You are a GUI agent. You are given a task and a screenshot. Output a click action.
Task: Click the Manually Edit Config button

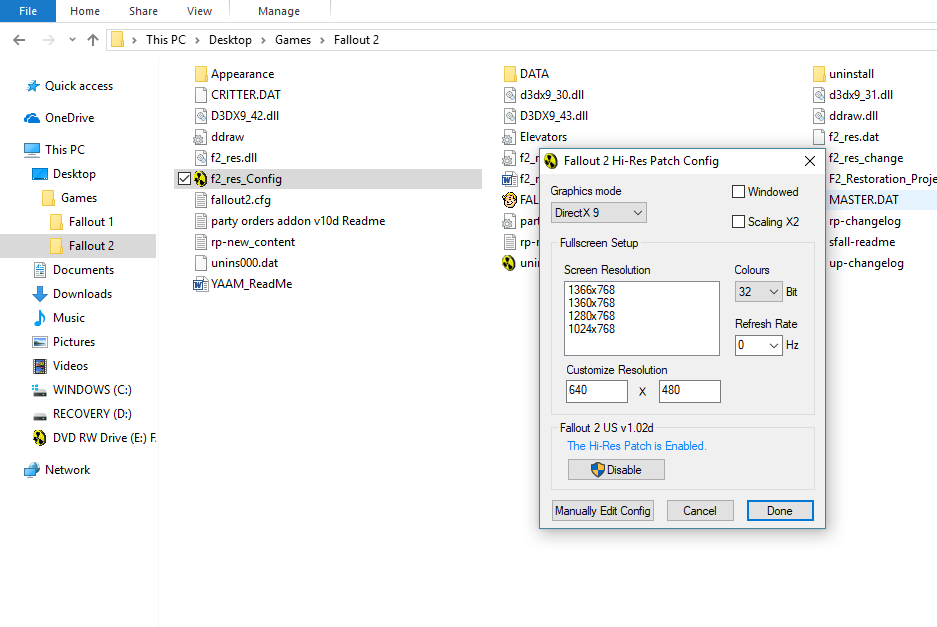click(x=602, y=511)
